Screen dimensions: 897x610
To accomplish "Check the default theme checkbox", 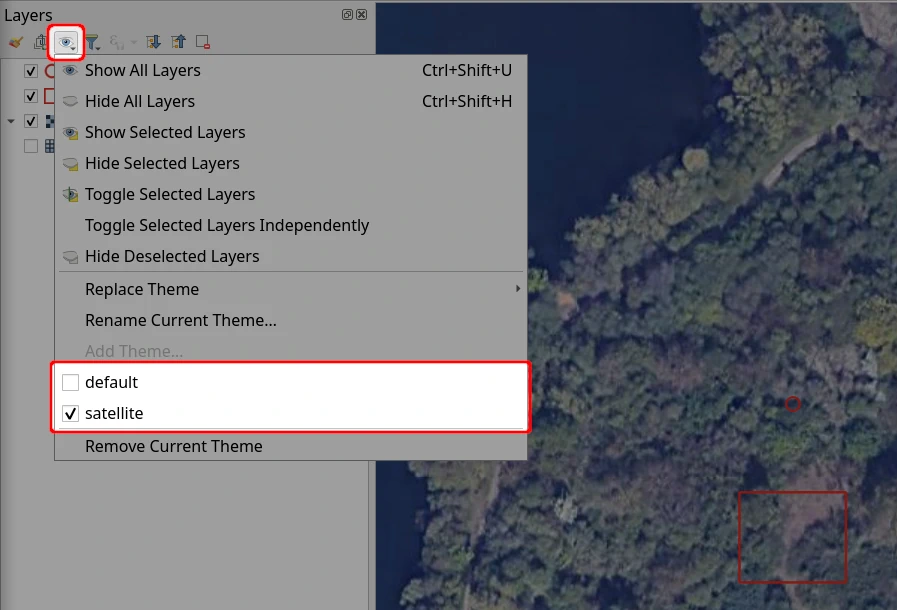I will (70, 382).
